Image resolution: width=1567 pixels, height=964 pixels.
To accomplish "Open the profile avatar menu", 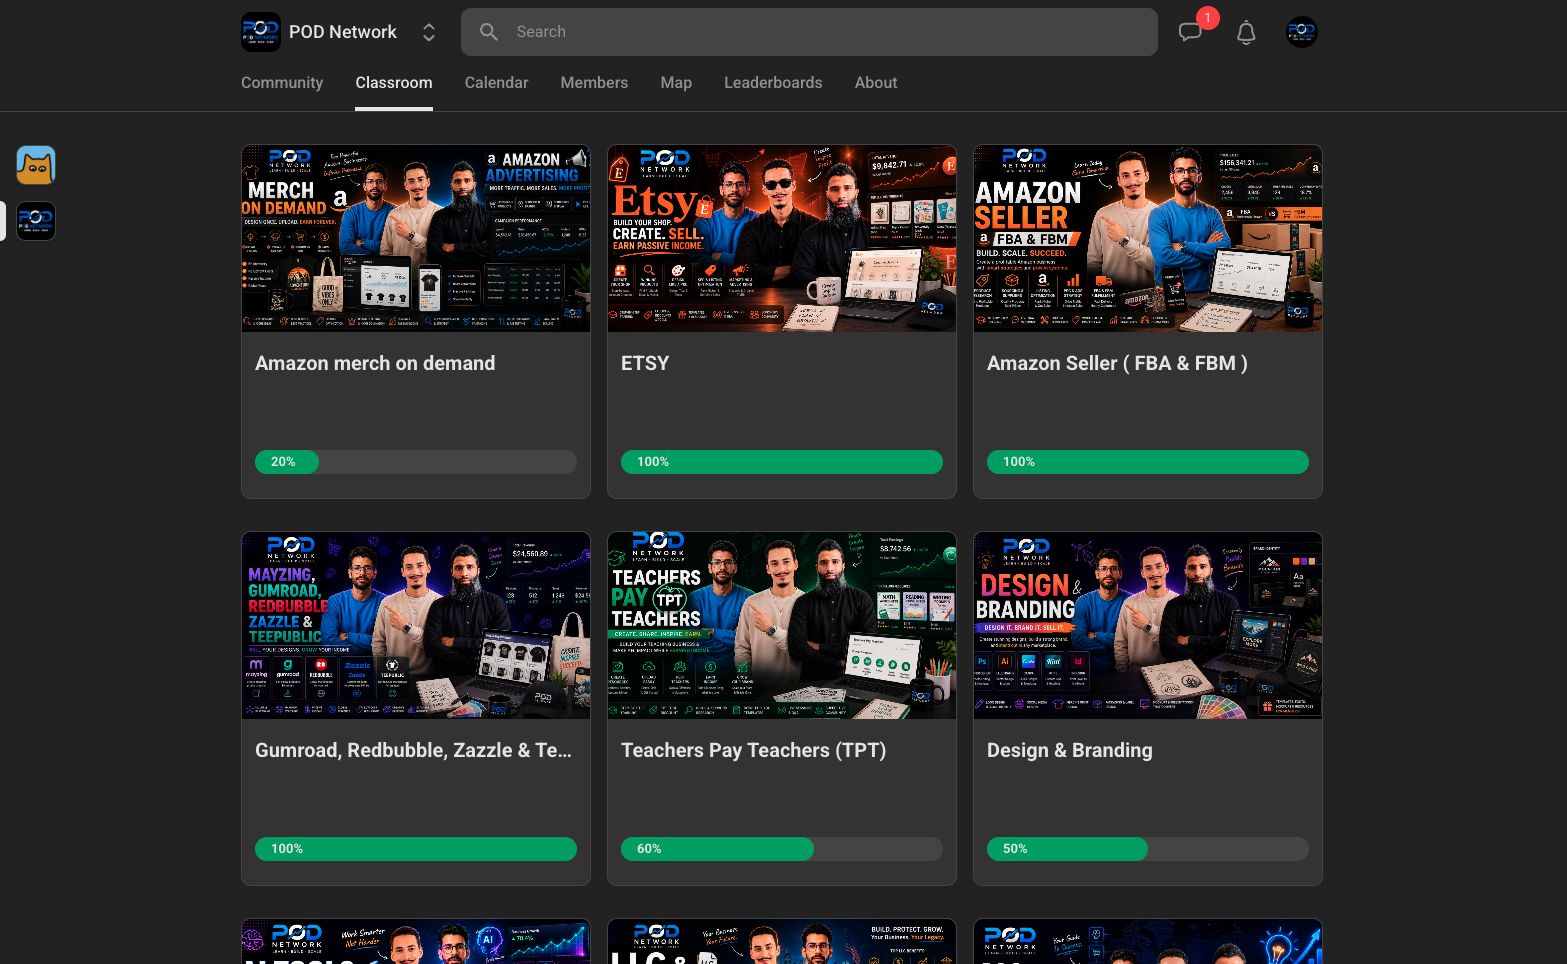I will click(x=1302, y=32).
